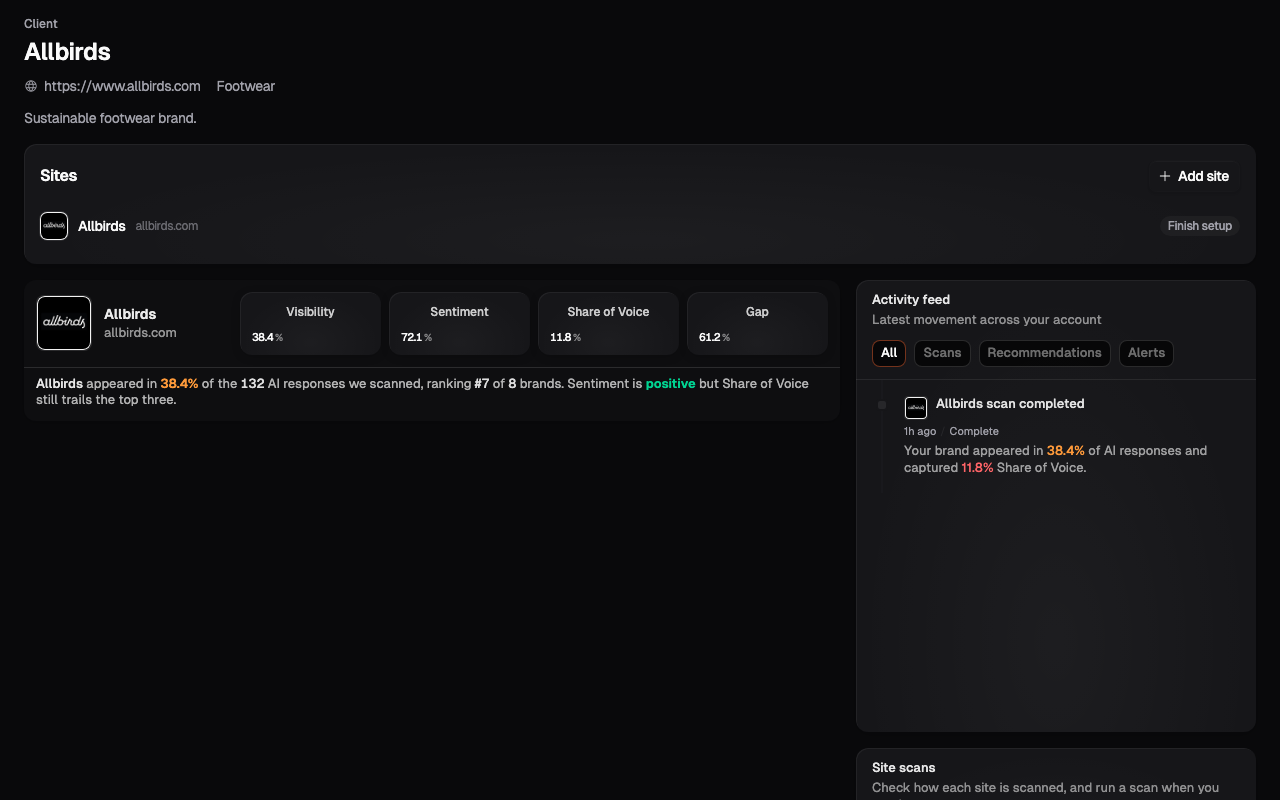The height and width of the screenshot is (800, 1280).
Task: Click the Activity feed heading
Action: coord(911,299)
